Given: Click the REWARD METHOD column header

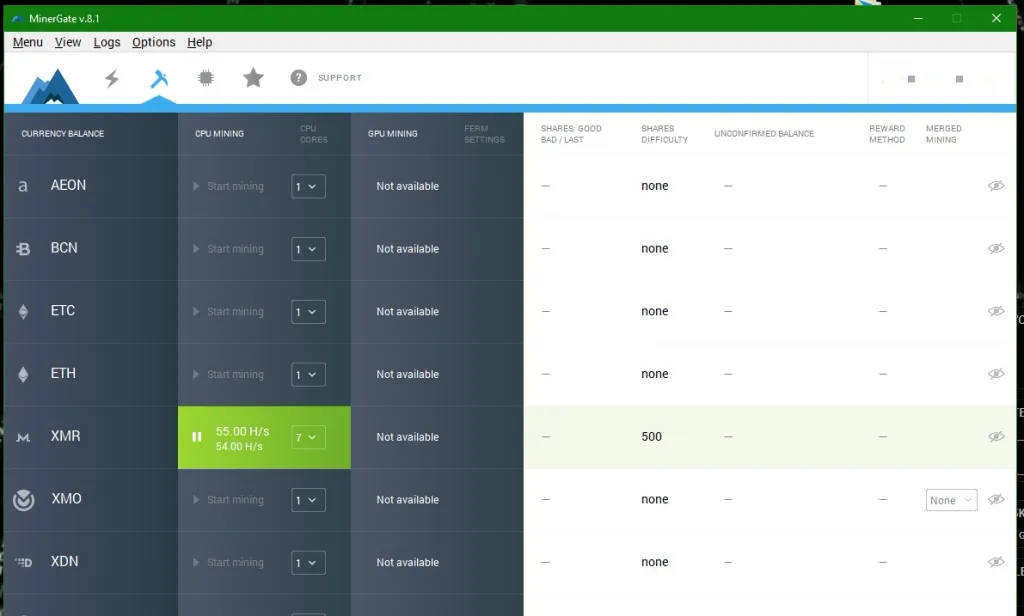Looking at the screenshot, I should click(887, 134).
